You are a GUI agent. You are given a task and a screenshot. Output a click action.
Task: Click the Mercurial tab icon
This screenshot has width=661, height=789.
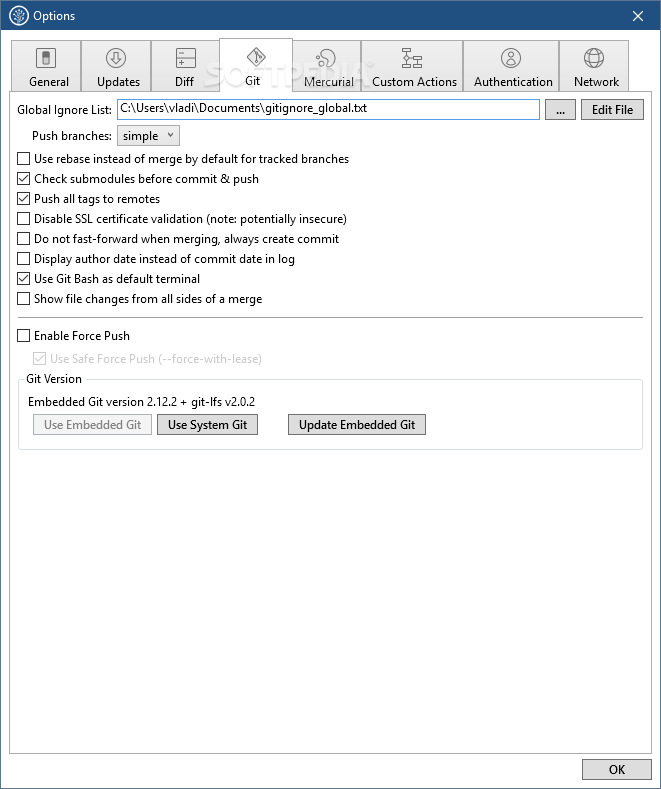pyautogui.click(x=326, y=58)
